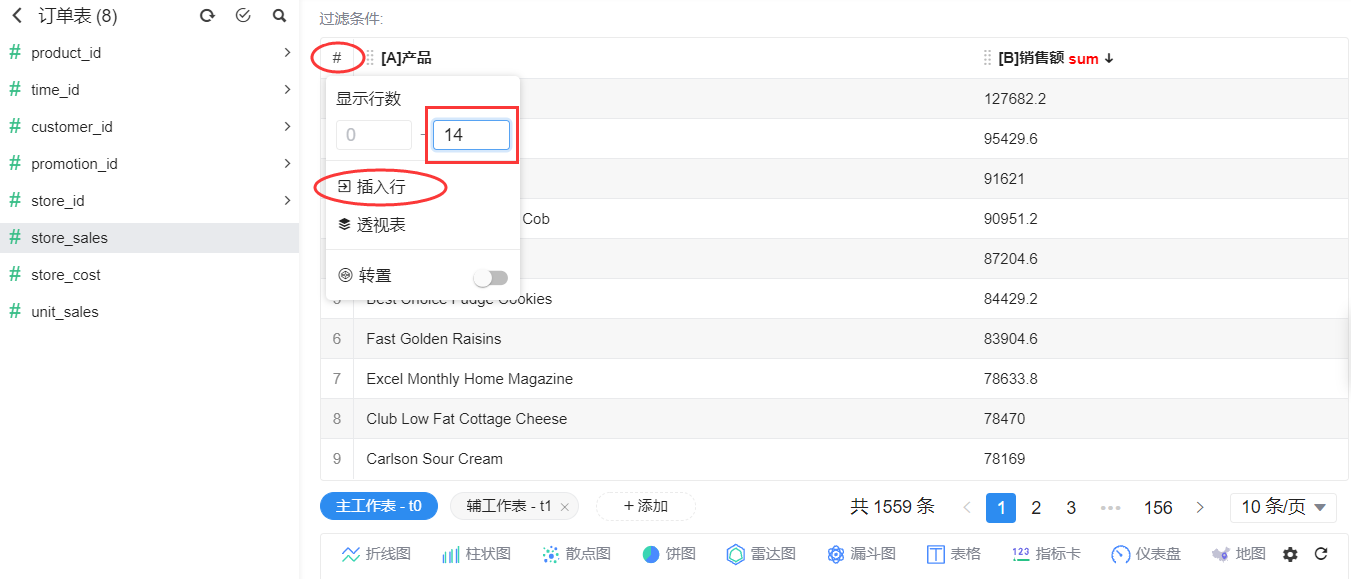The width and height of the screenshot is (1351, 579).
Task: Click the descending sort arrow on 销售额
Action: tap(1109, 58)
